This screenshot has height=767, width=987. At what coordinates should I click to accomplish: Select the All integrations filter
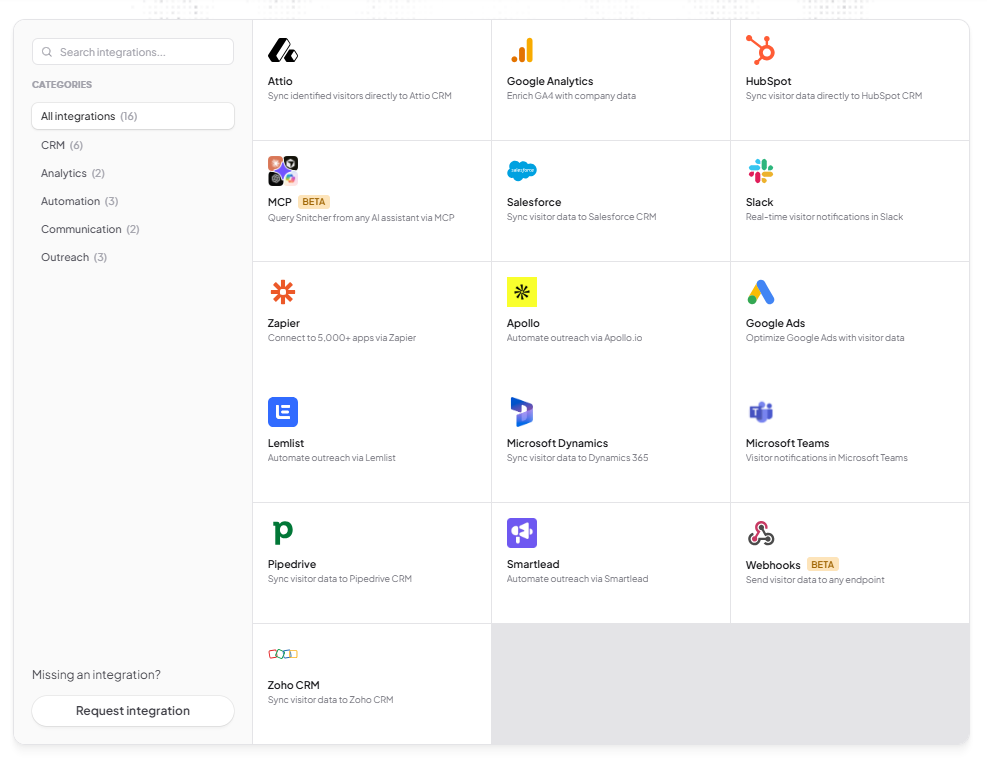pos(133,116)
